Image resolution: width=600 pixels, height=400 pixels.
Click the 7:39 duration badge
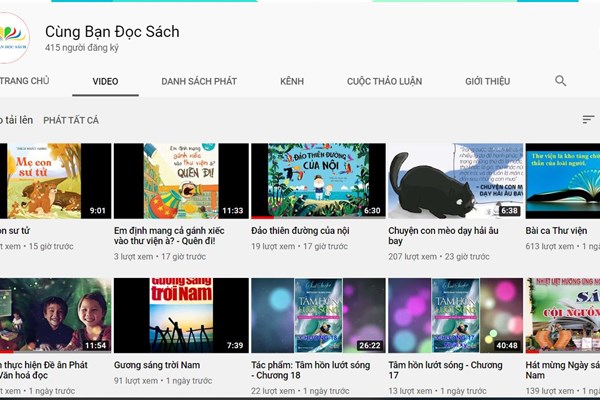(235, 345)
